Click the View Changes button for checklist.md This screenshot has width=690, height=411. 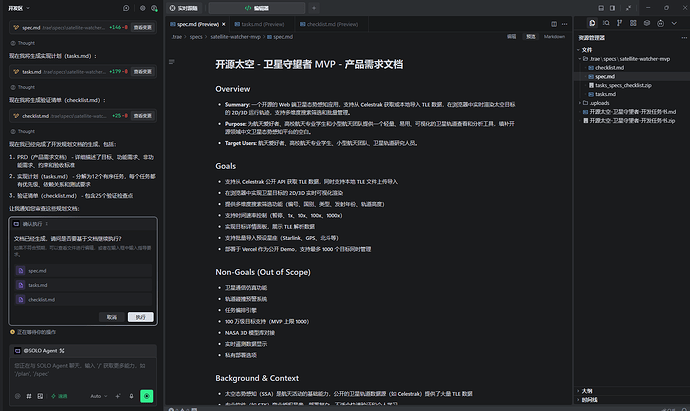(143, 116)
